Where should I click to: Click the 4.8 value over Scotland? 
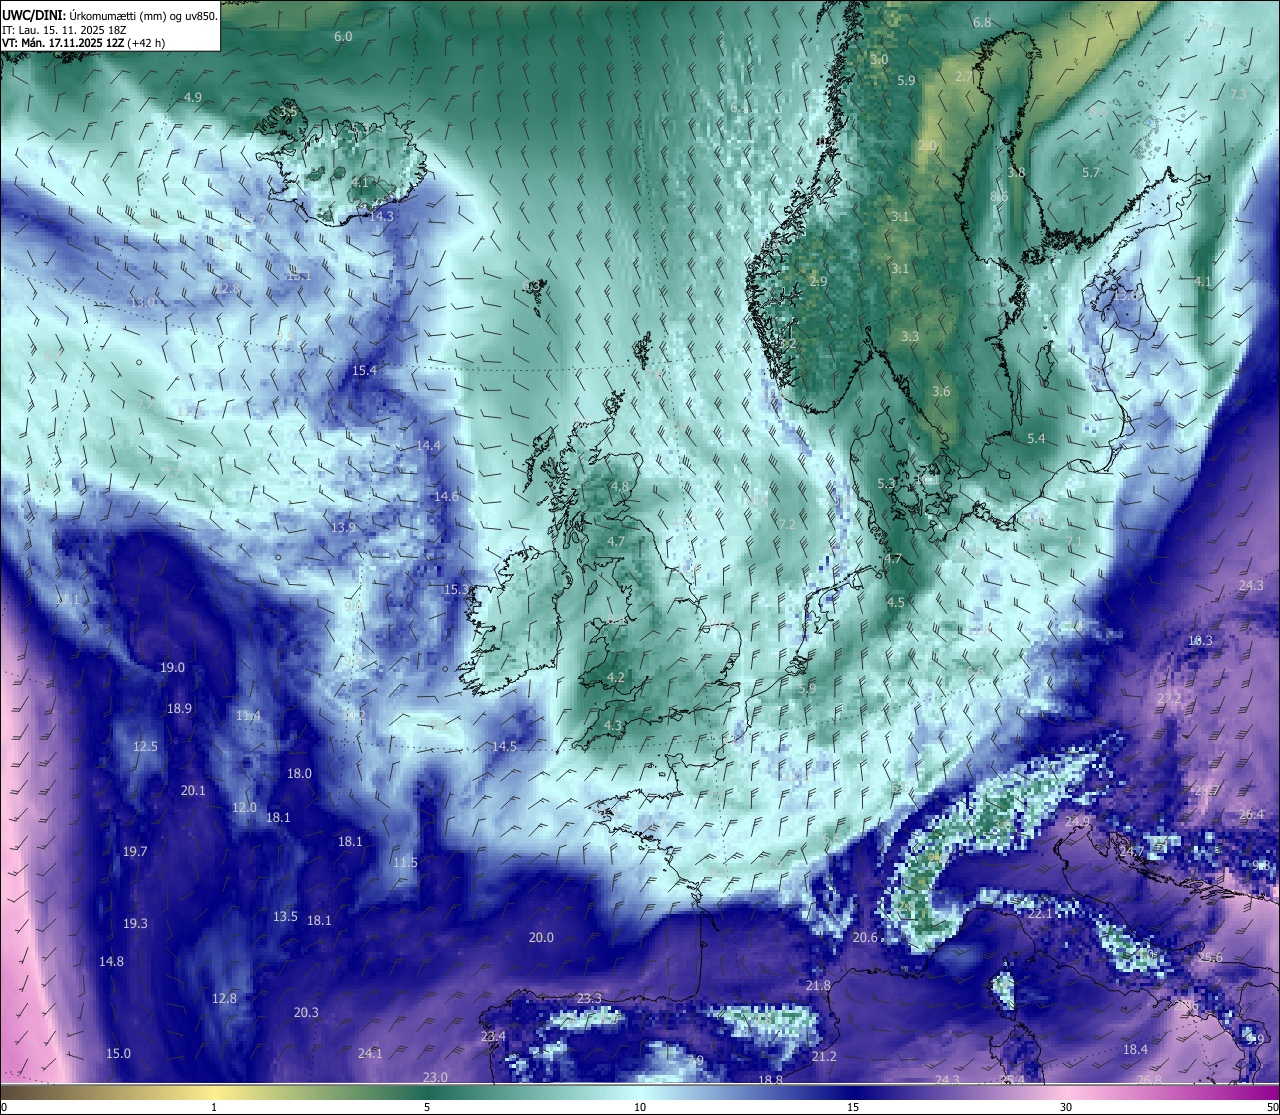coord(620,487)
